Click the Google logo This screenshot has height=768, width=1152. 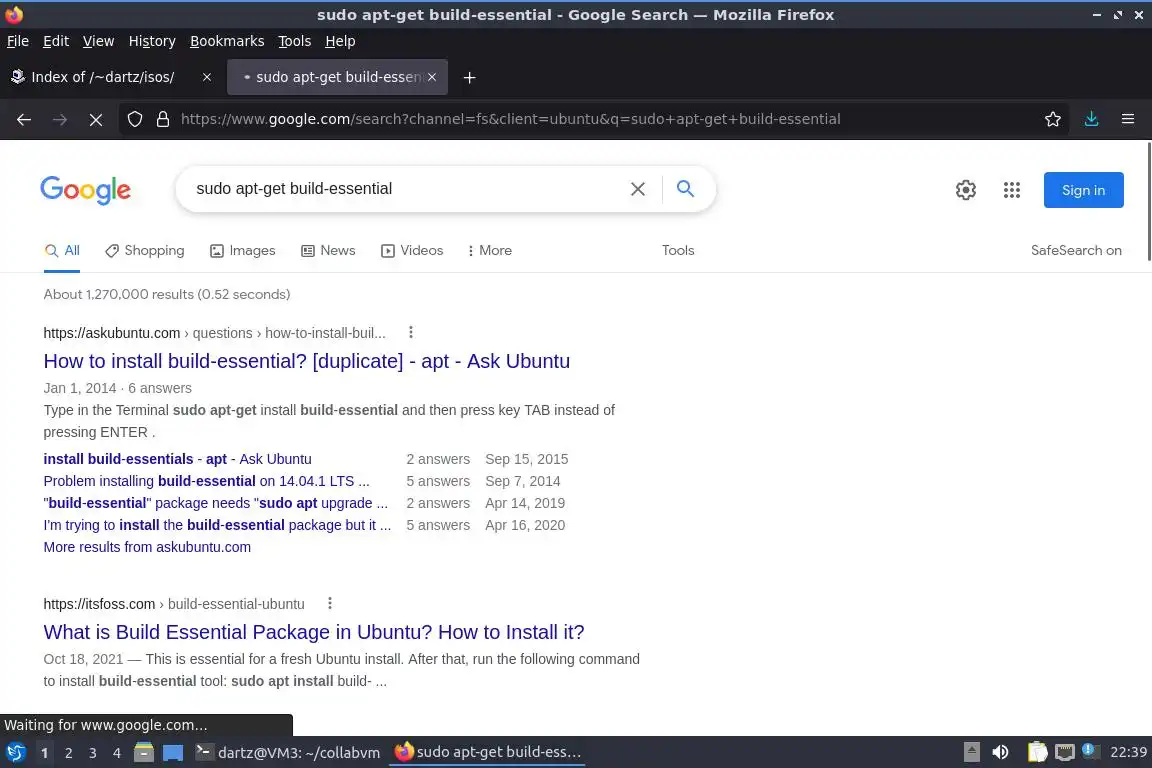(85, 190)
